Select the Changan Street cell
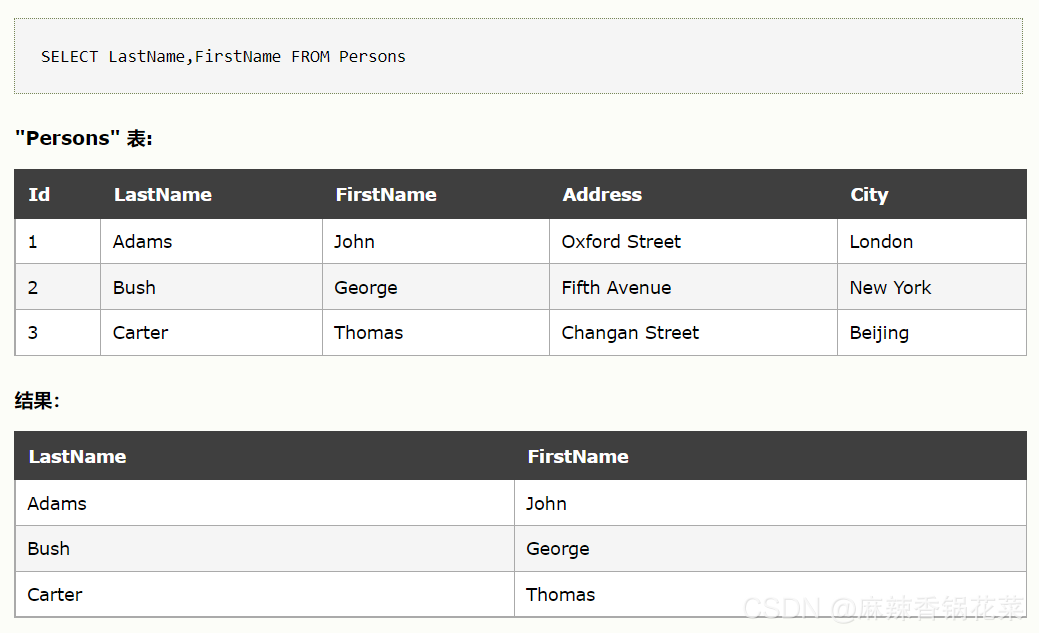This screenshot has height=633, width=1039. pos(693,333)
